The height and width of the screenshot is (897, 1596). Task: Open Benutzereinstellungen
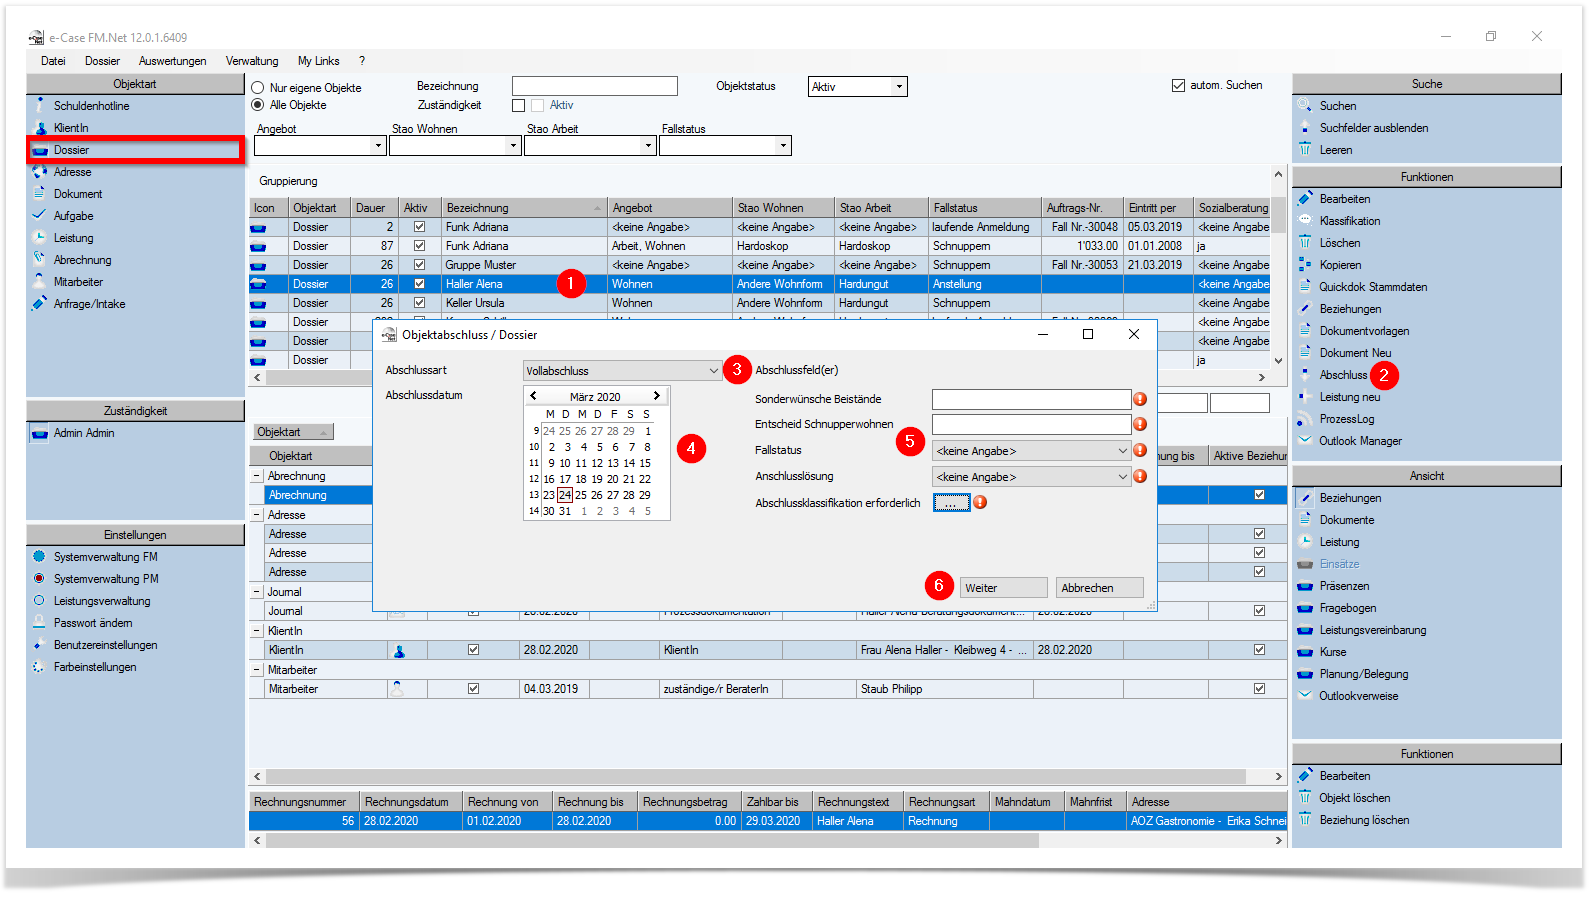105,645
